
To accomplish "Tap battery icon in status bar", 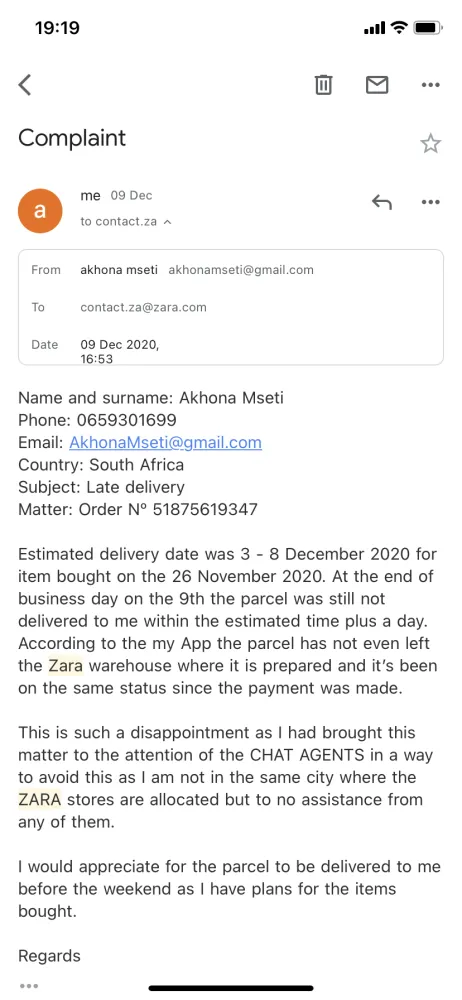I will [x=428, y=28].
